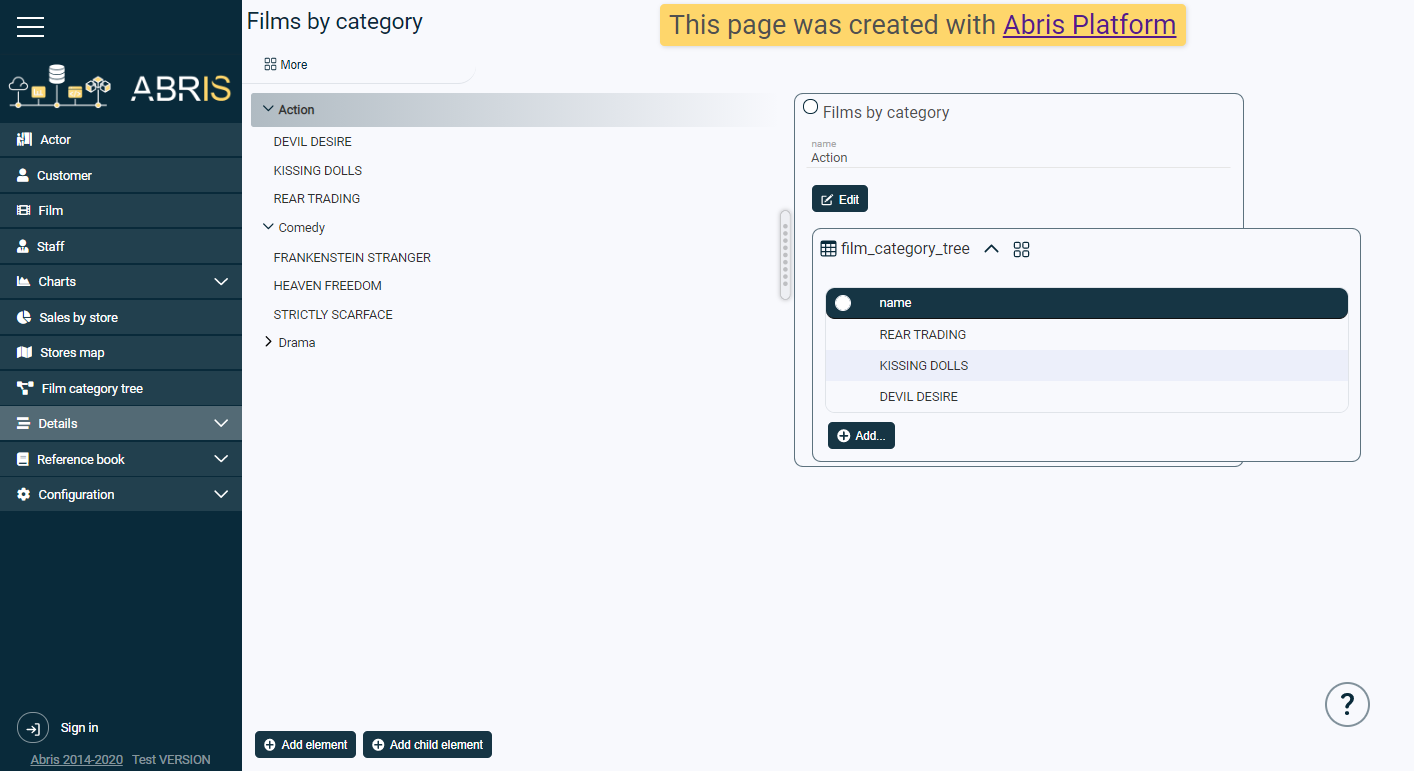Open the Customer menu item
The image size is (1414, 771).
[121, 175]
